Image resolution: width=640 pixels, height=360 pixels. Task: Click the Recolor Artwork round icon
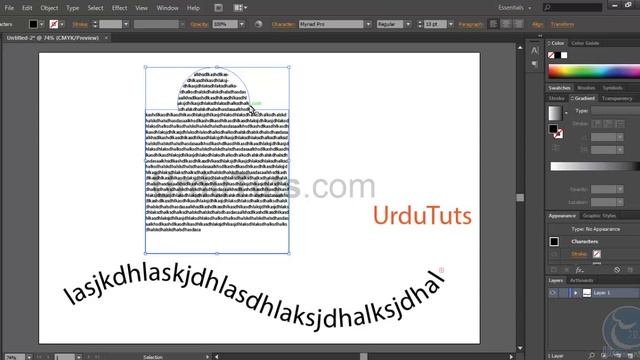258,24
